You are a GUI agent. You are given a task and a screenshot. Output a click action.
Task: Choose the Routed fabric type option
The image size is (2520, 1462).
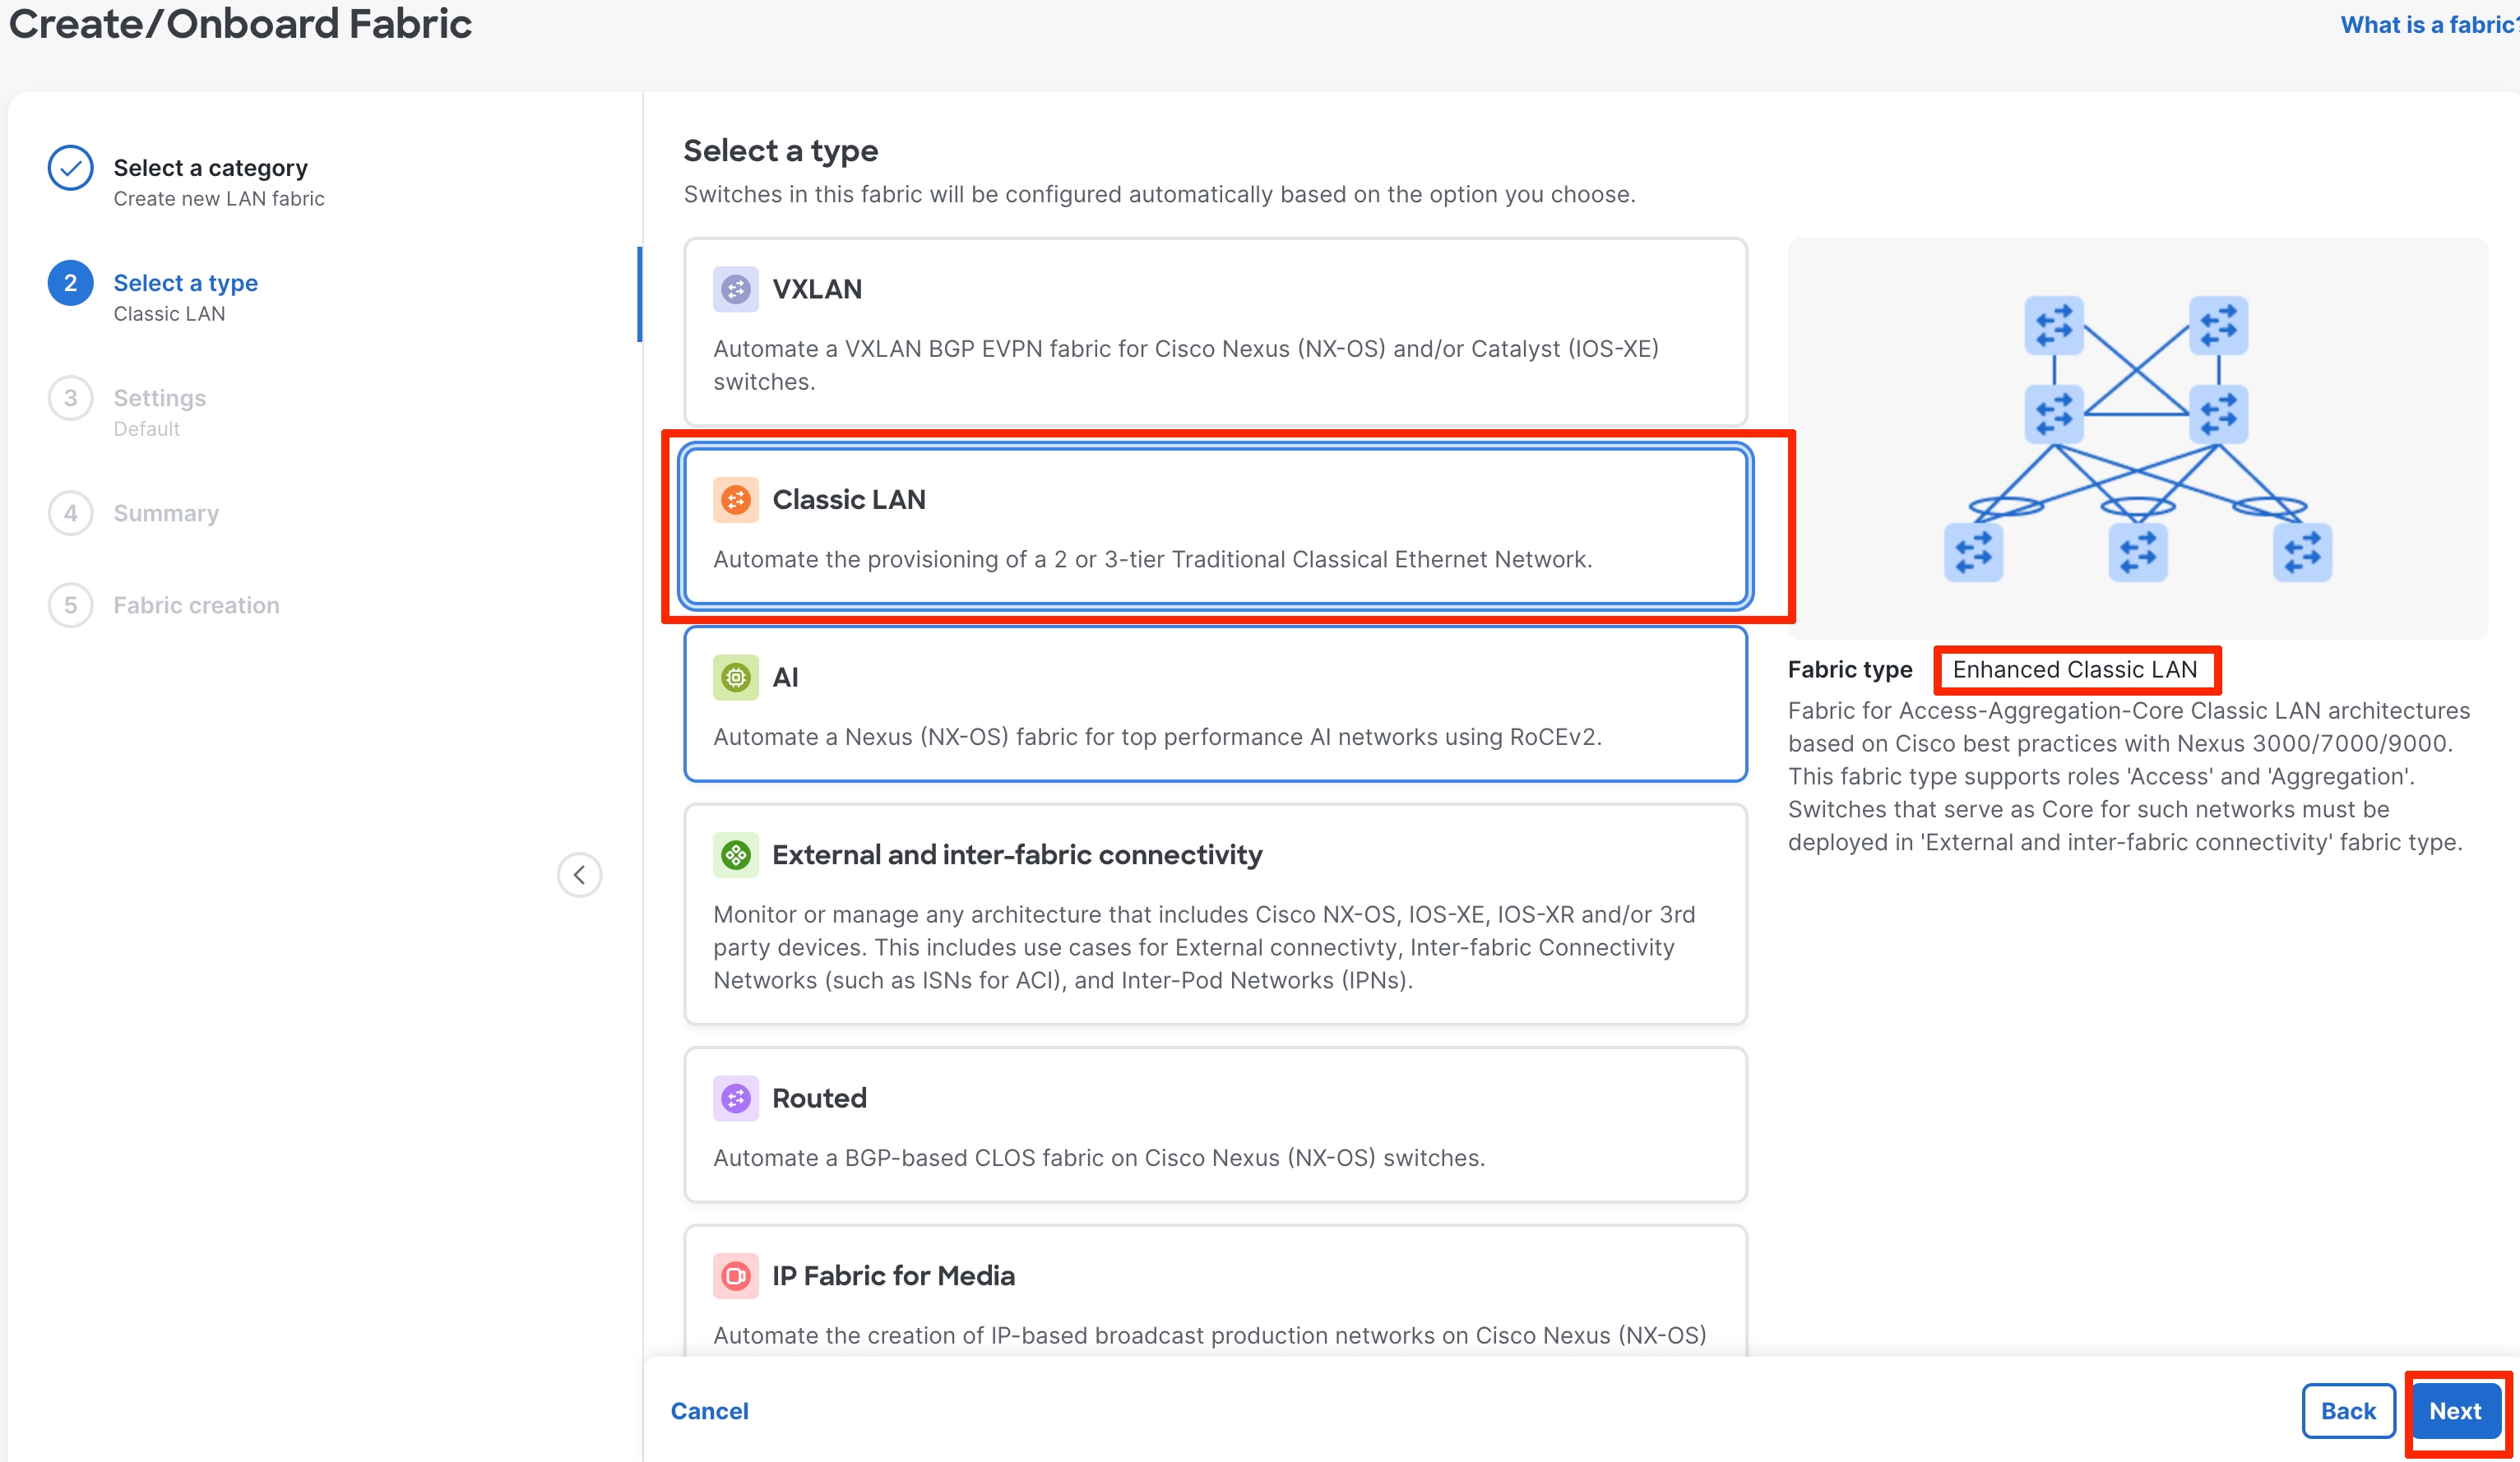[x=1214, y=1125]
